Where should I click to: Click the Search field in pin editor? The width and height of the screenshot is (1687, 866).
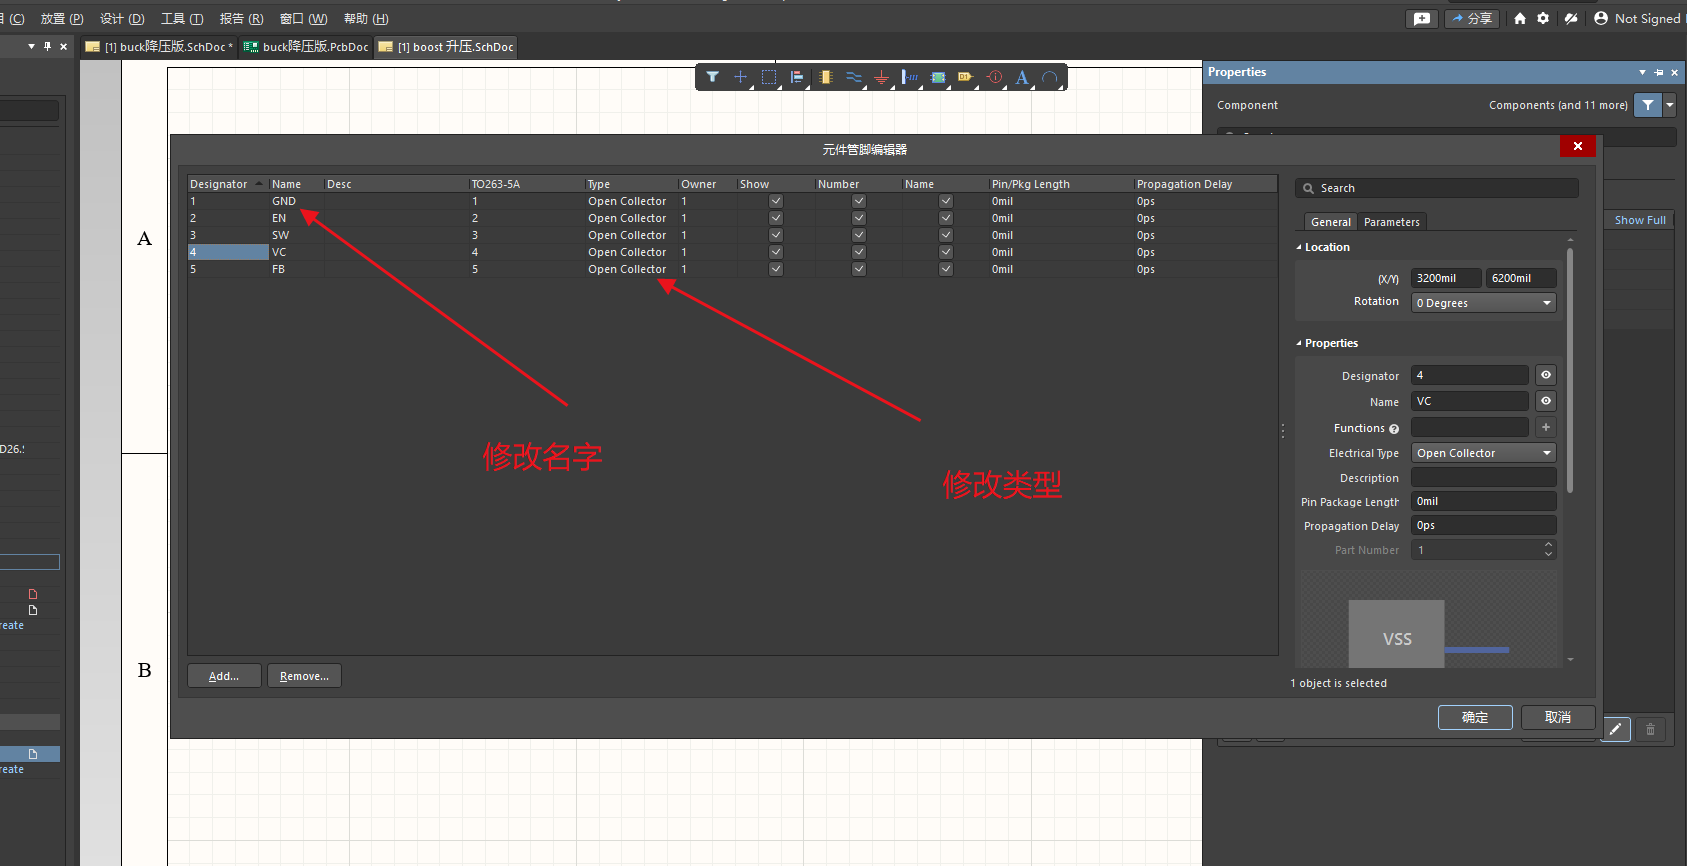pyautogui.click(x=1437, y=188)
